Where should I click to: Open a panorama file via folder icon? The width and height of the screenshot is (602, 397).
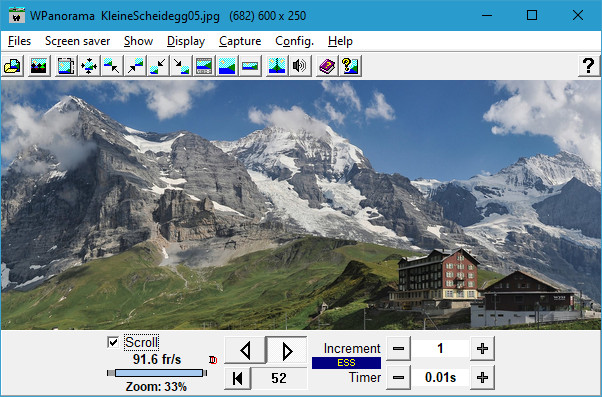(13, 66)
